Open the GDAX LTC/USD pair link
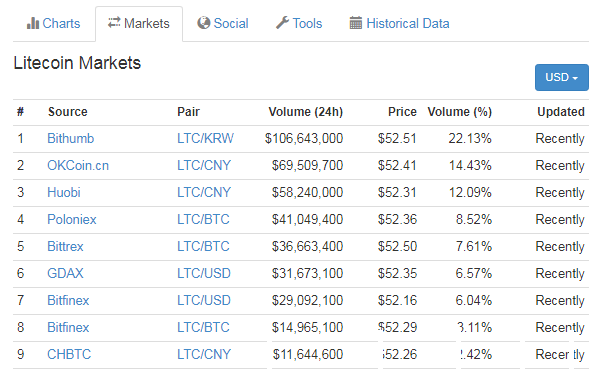 coord(204,273)
